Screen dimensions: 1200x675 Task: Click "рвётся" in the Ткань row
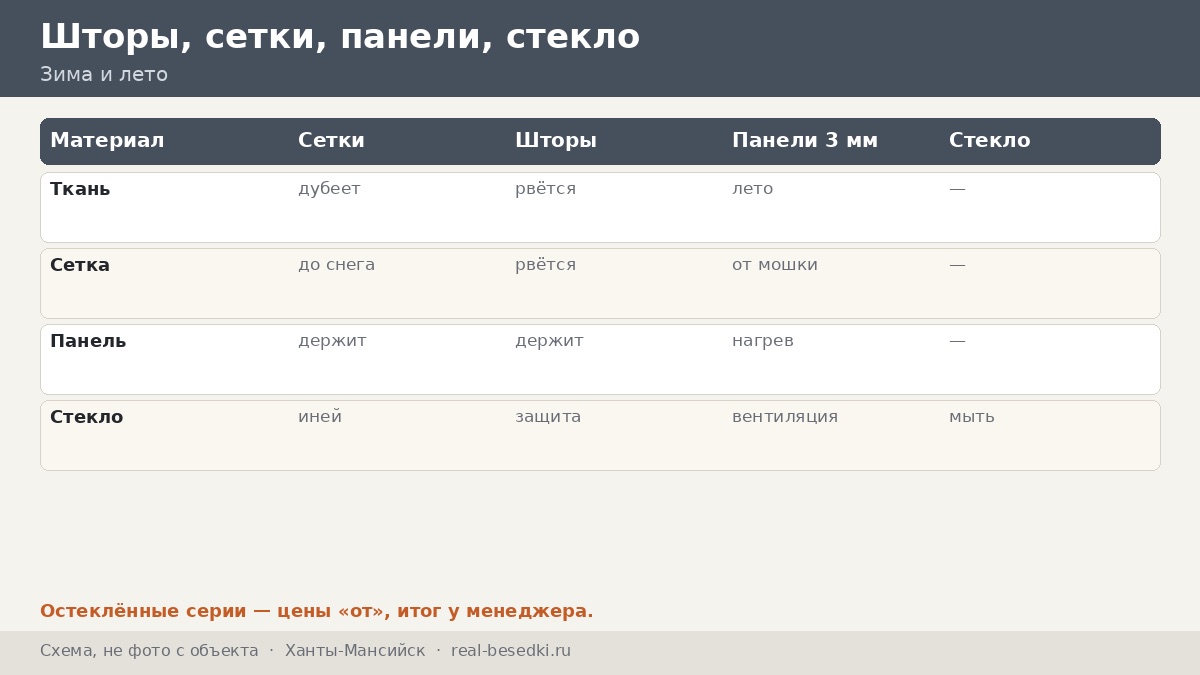click(x=545, y=189)
